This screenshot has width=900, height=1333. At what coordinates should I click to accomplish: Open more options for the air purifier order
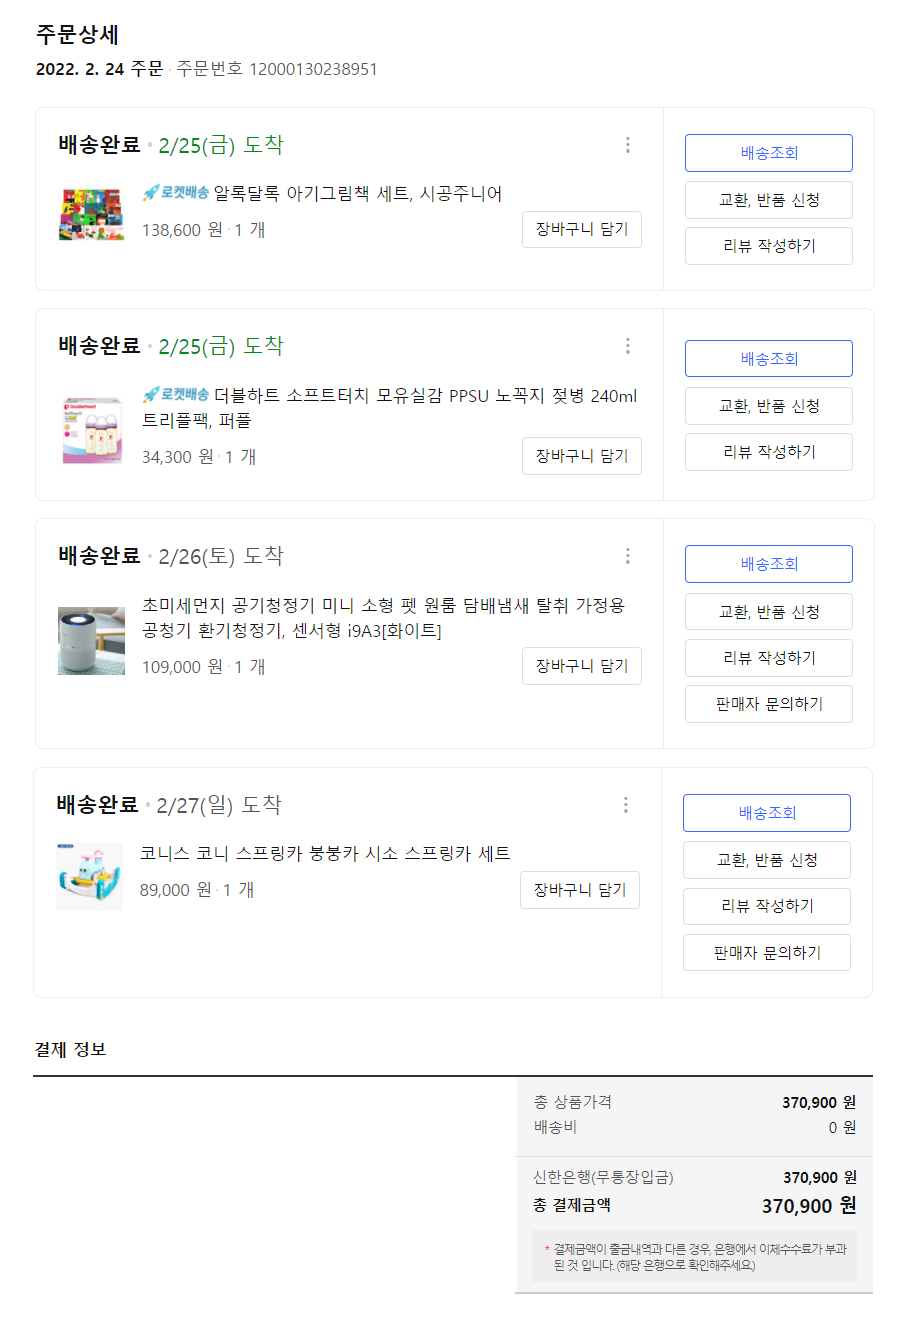tap(628, 556)
